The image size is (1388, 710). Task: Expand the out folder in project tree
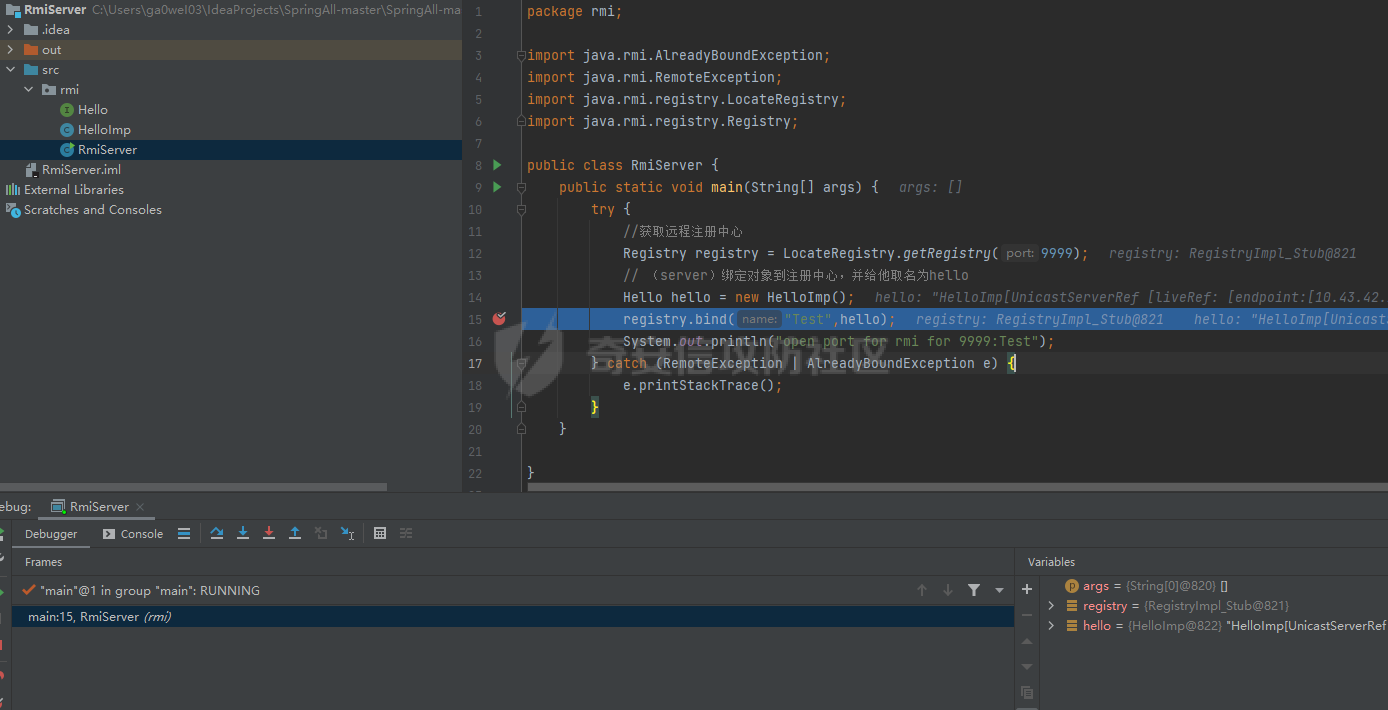click(x=10, y=50)
